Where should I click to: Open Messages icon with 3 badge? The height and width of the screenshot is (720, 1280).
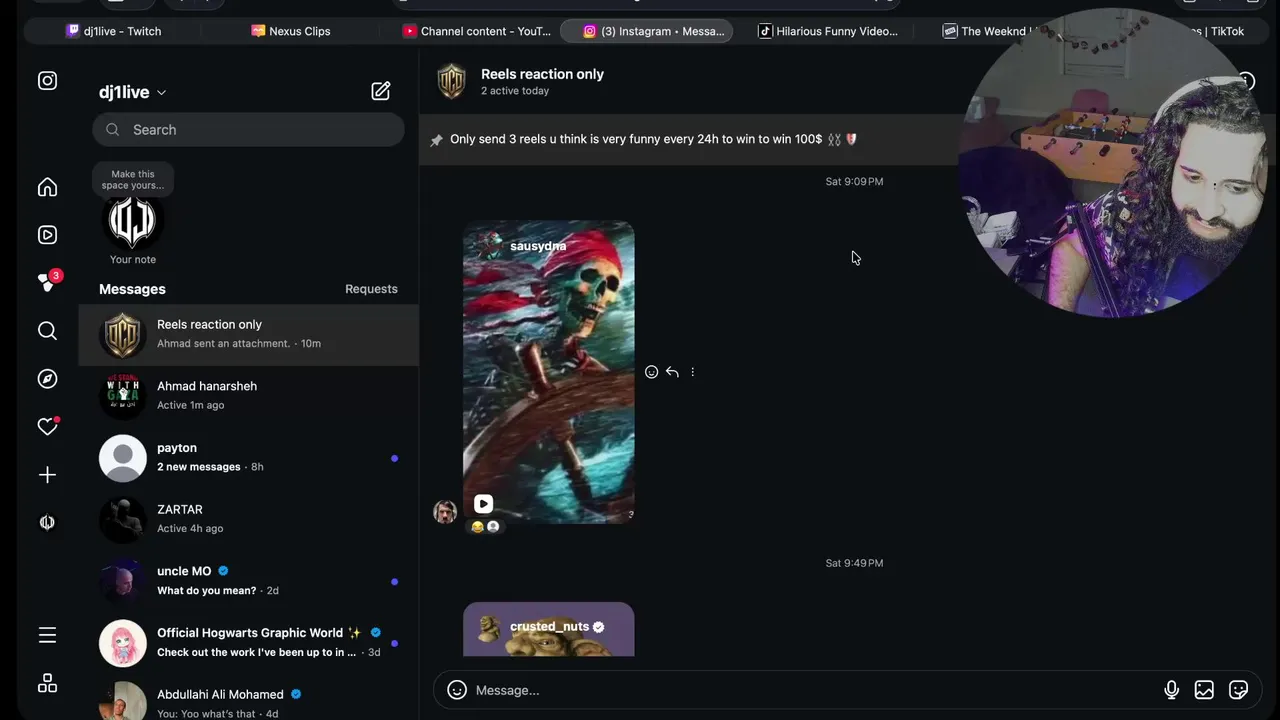pos(47,282)
